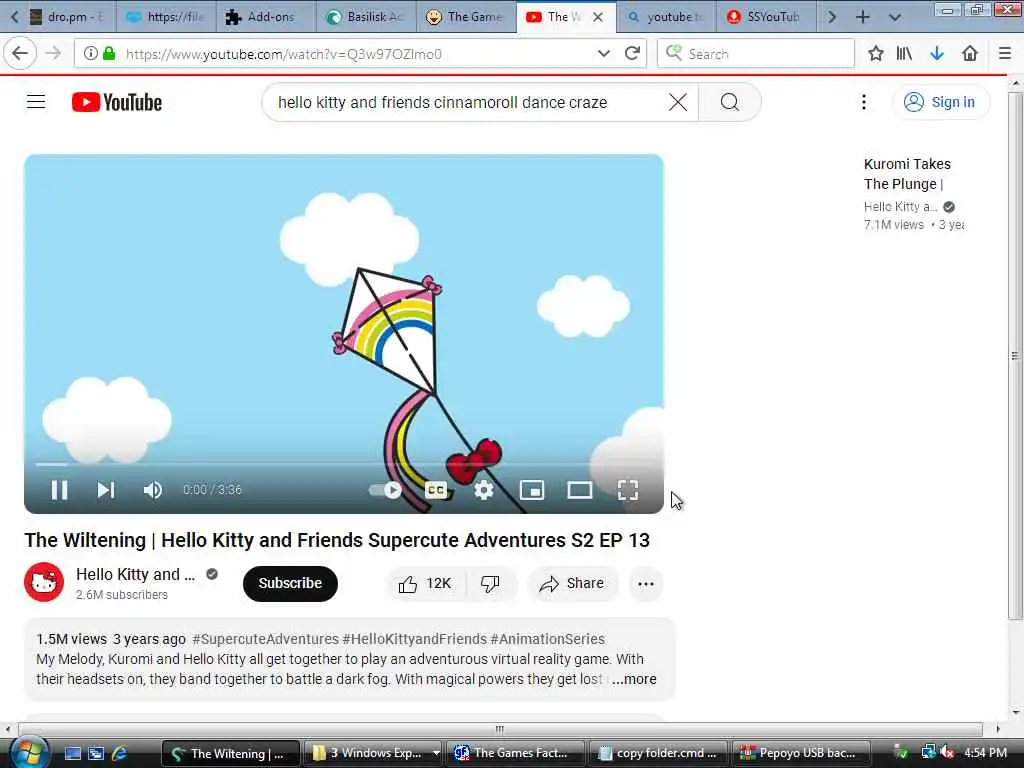Switch to Add-ons tab
1024x768 pixels.
266,17
